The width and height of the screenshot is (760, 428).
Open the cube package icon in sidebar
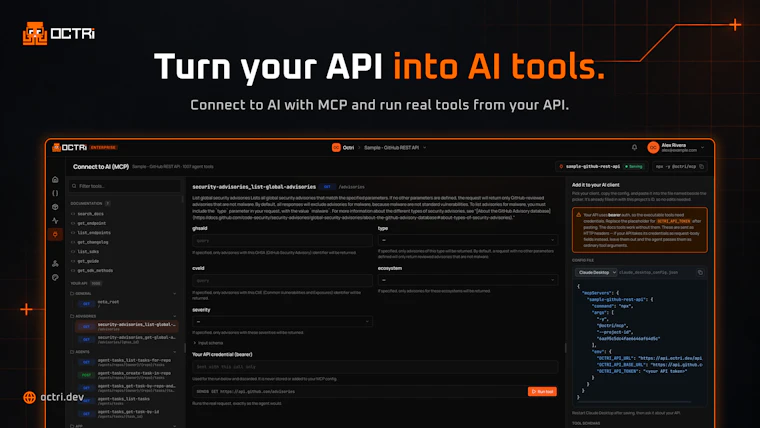55,206
